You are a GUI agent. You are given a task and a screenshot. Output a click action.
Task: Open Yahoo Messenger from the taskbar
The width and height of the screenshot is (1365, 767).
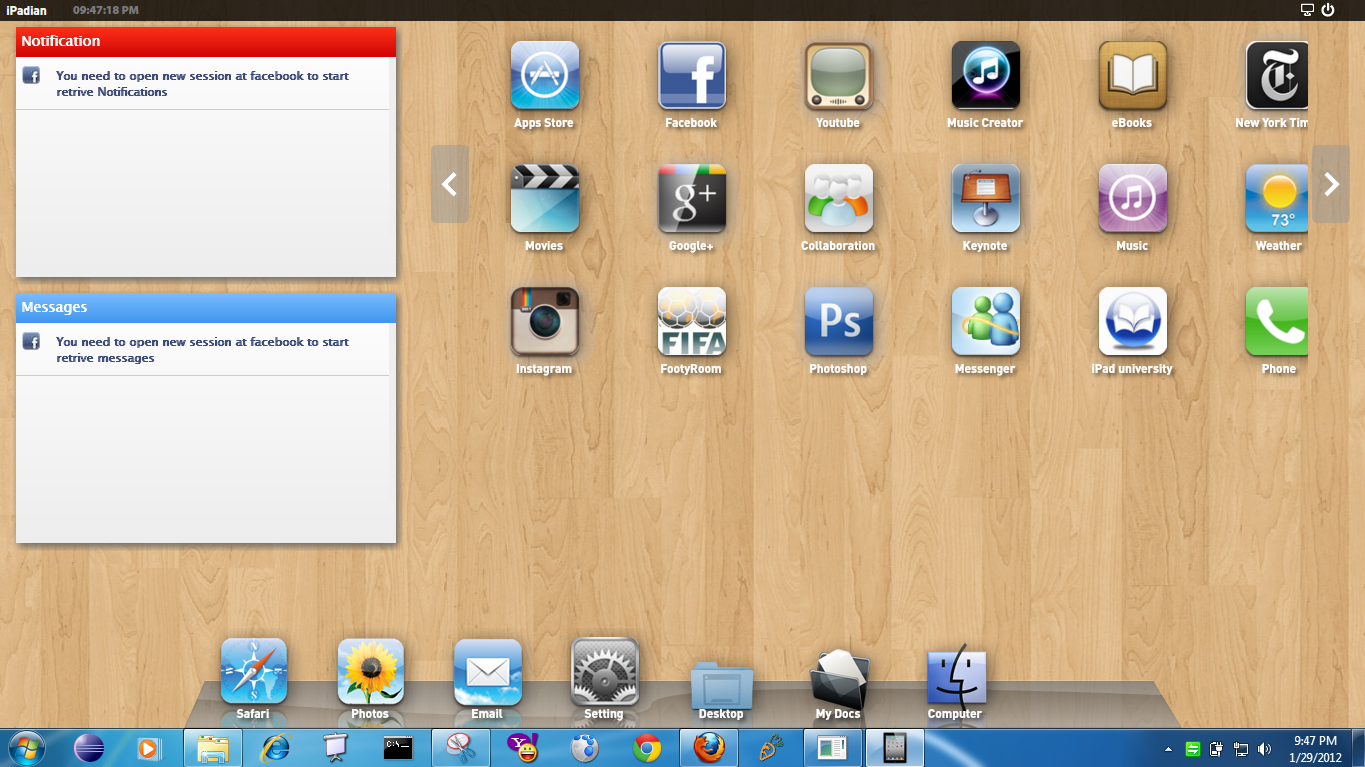coord(523,748)
